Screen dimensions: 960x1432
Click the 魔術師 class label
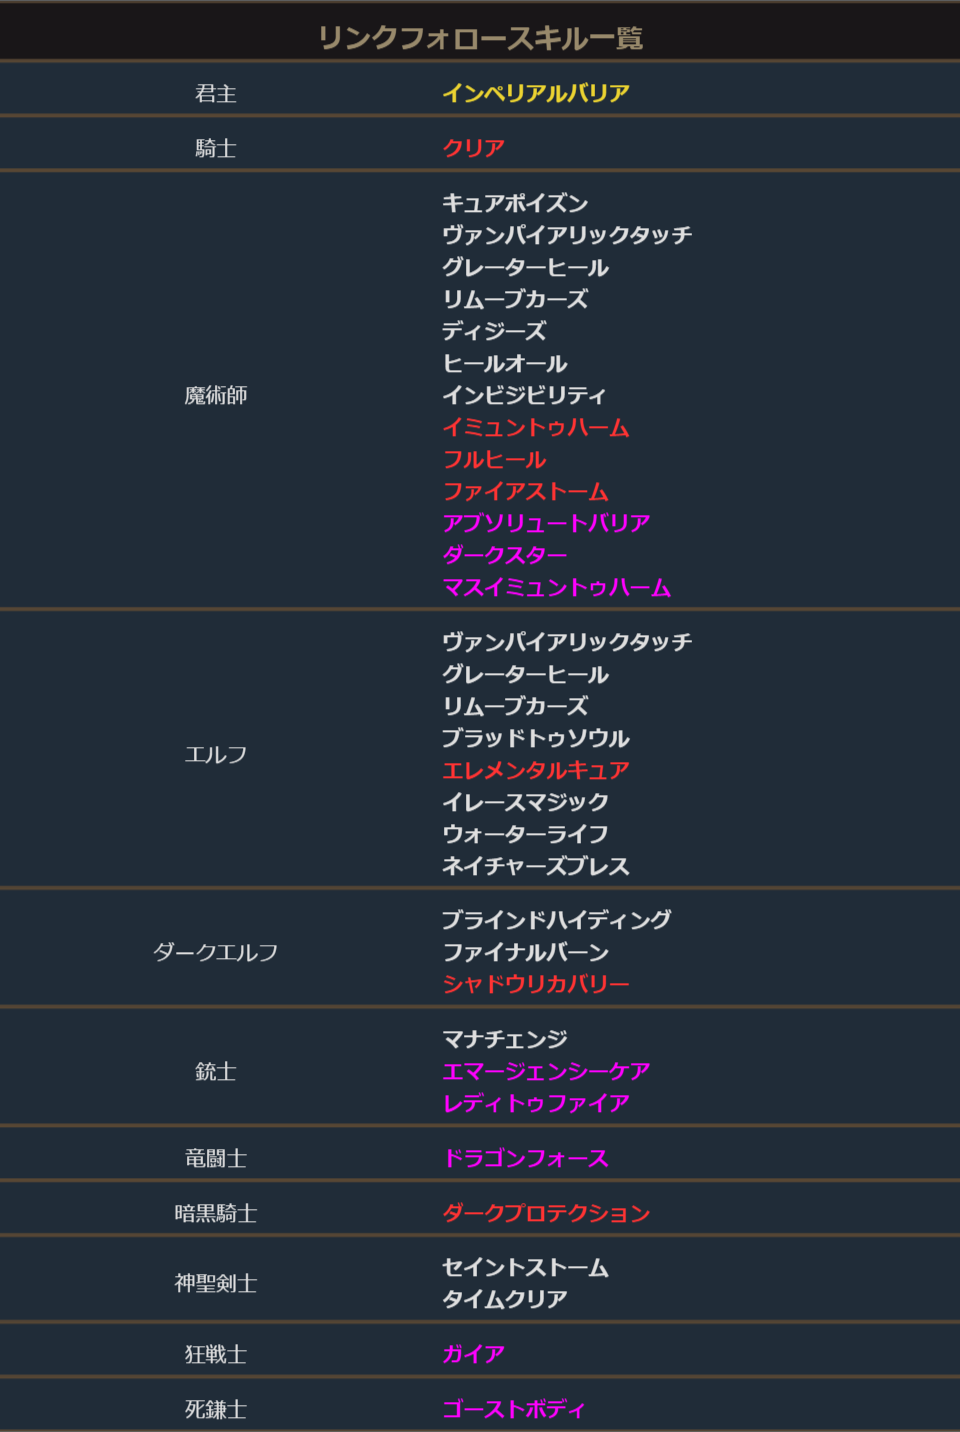[x=216, y=395]
